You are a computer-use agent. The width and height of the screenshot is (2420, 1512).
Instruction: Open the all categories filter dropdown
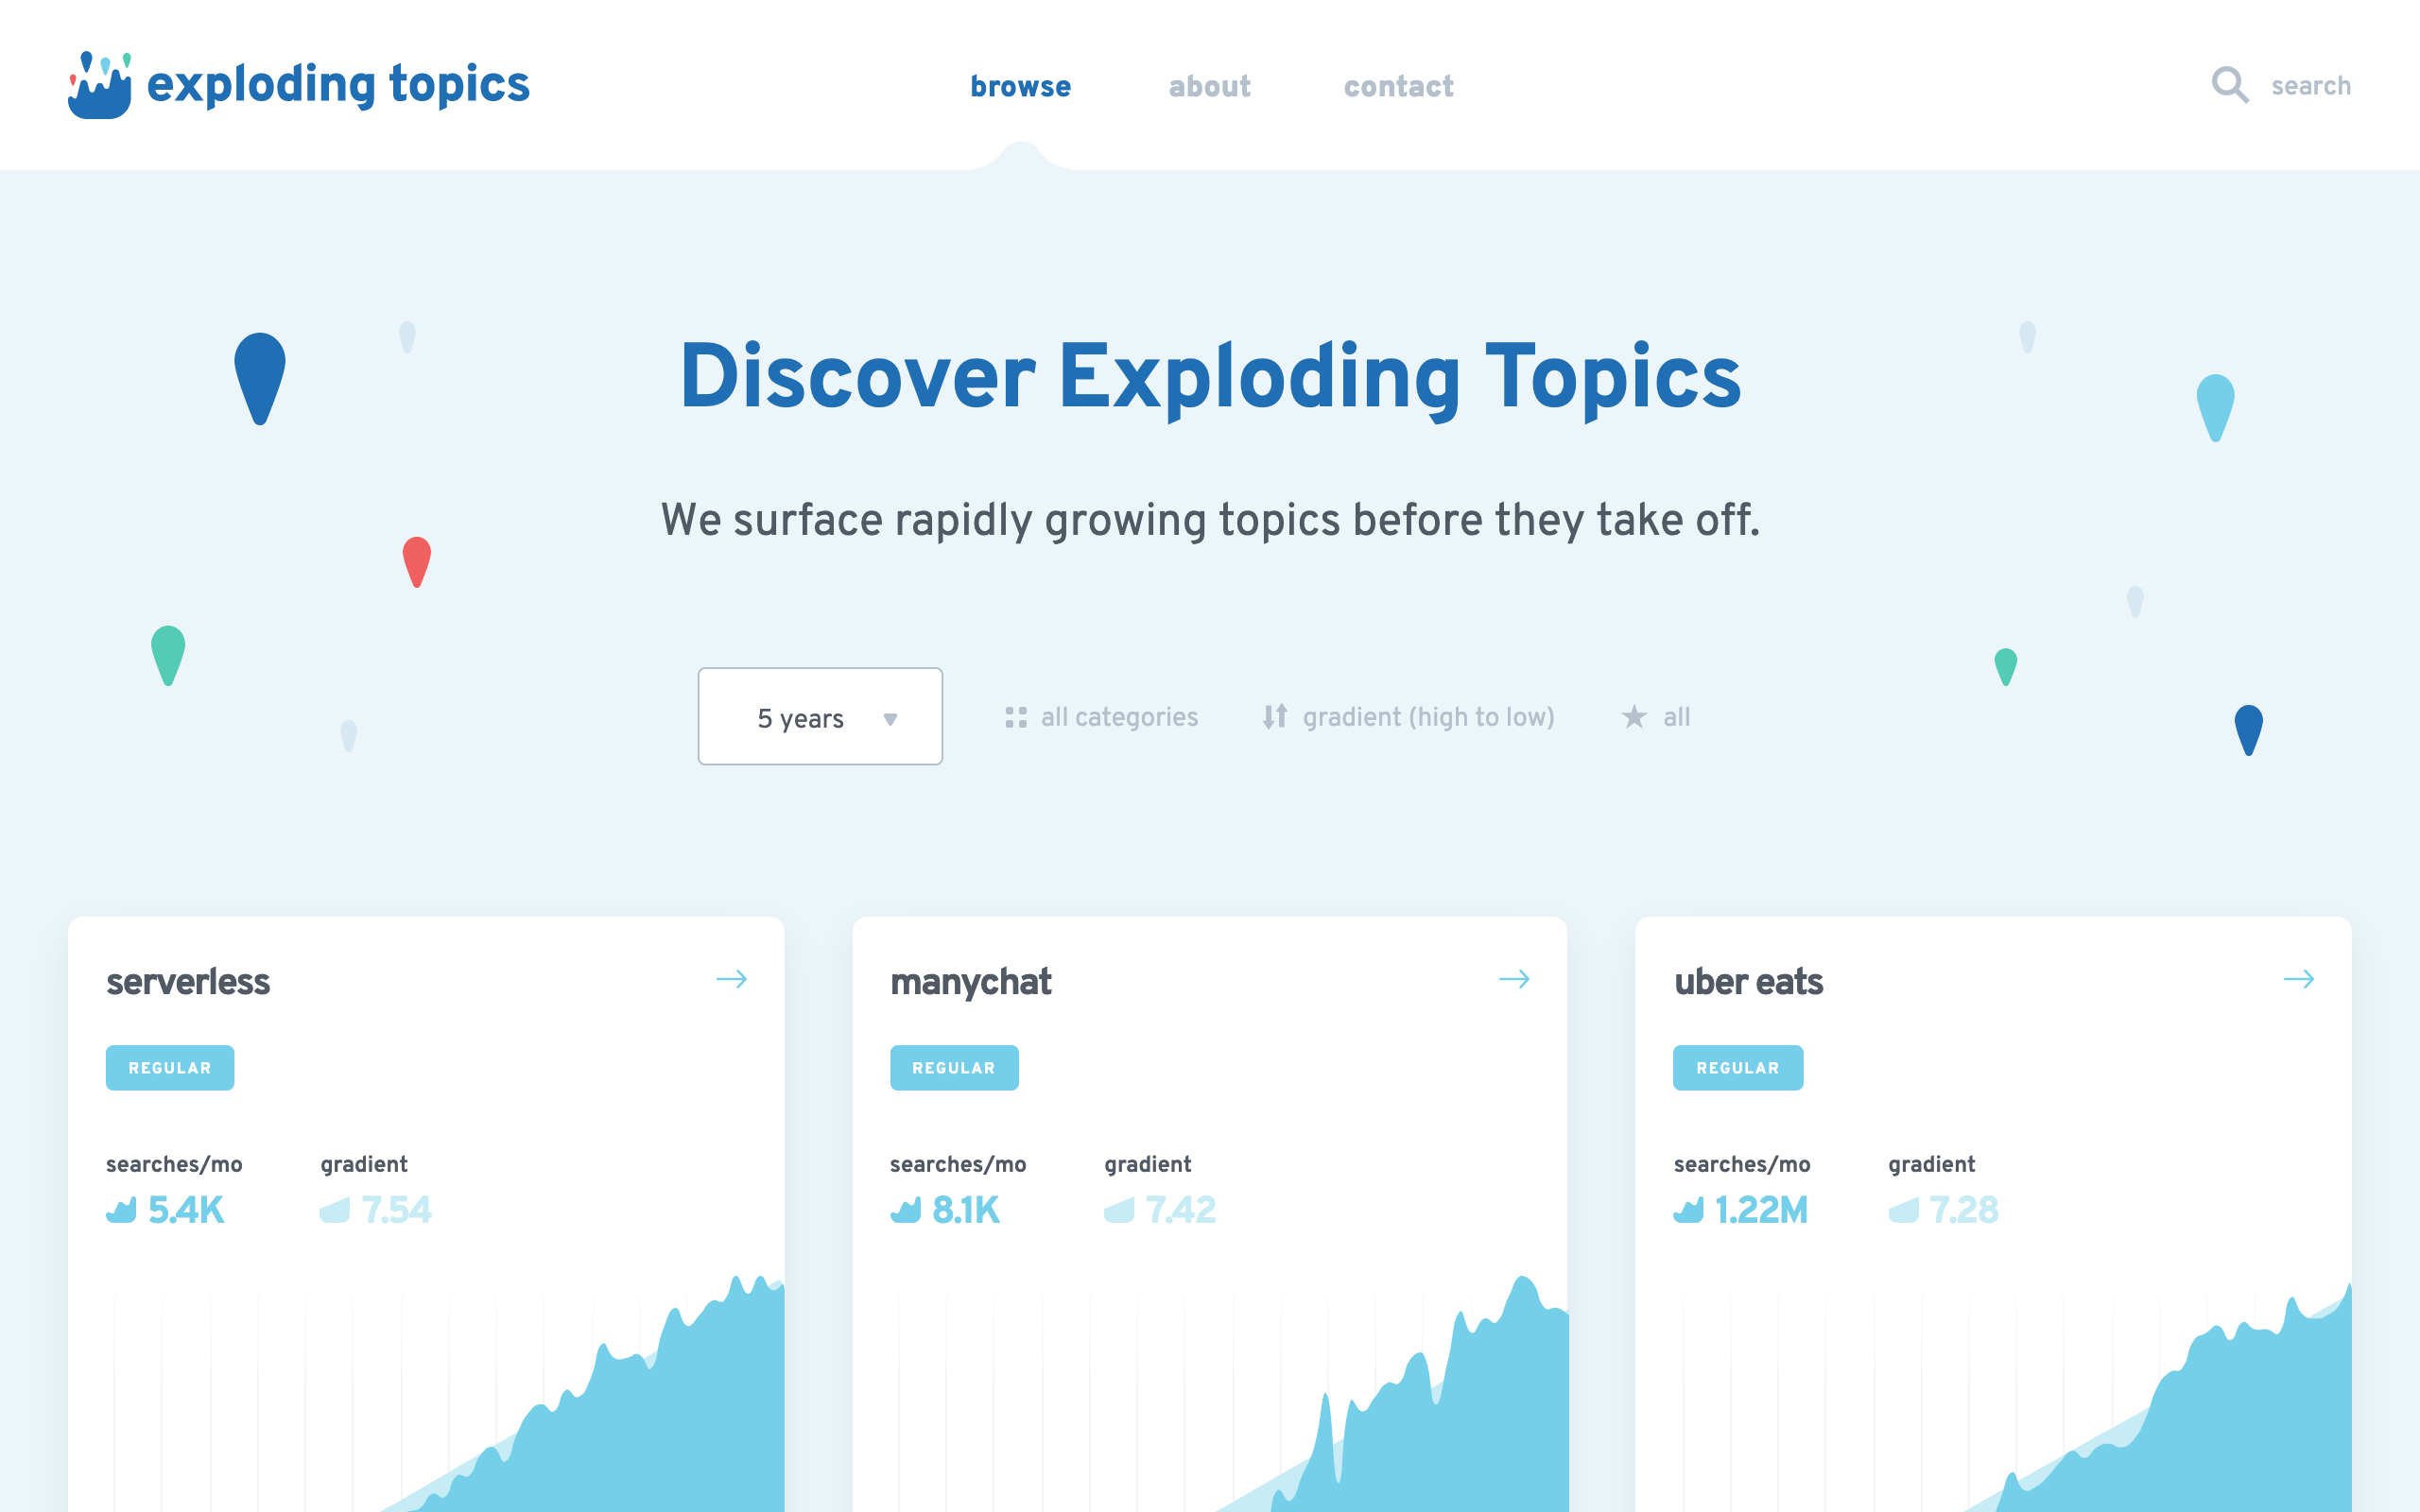click(1099, 714)
